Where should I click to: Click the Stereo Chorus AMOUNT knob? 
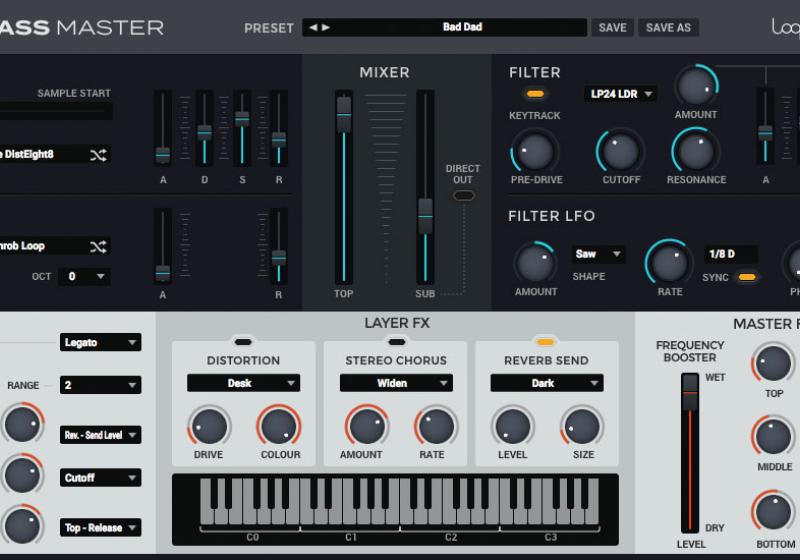[366, 427]
